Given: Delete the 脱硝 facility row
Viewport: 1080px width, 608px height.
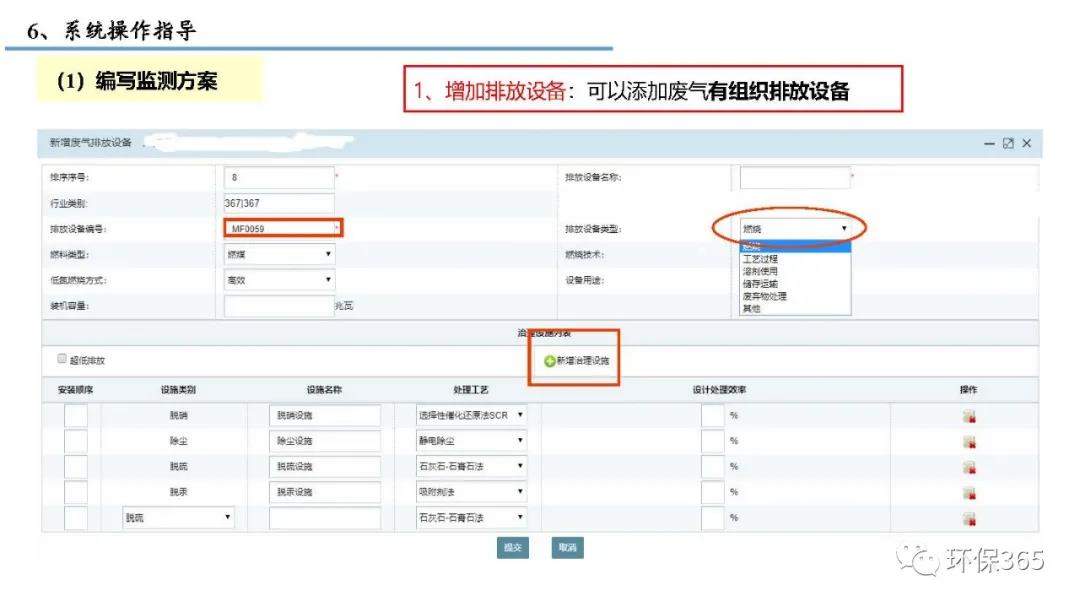Looking at the screenshot, I should tap(968, 415).
